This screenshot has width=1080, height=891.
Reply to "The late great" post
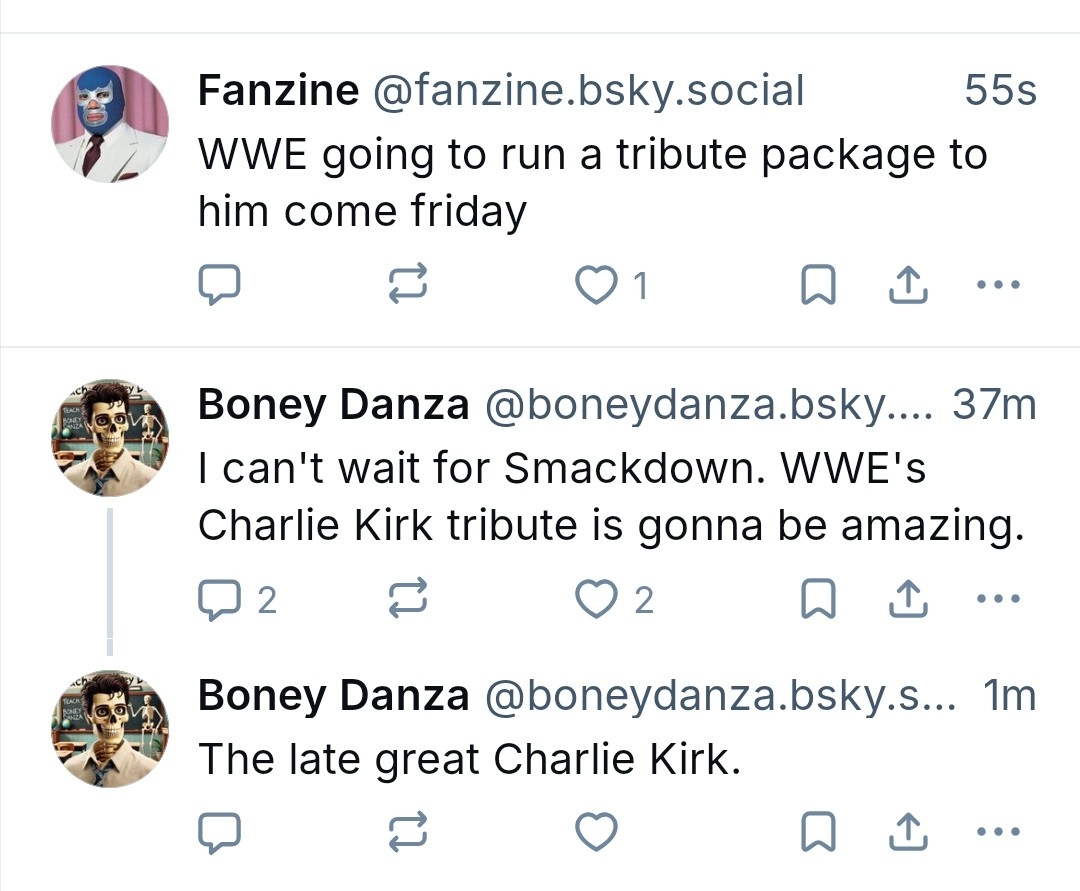click(218, 831)
